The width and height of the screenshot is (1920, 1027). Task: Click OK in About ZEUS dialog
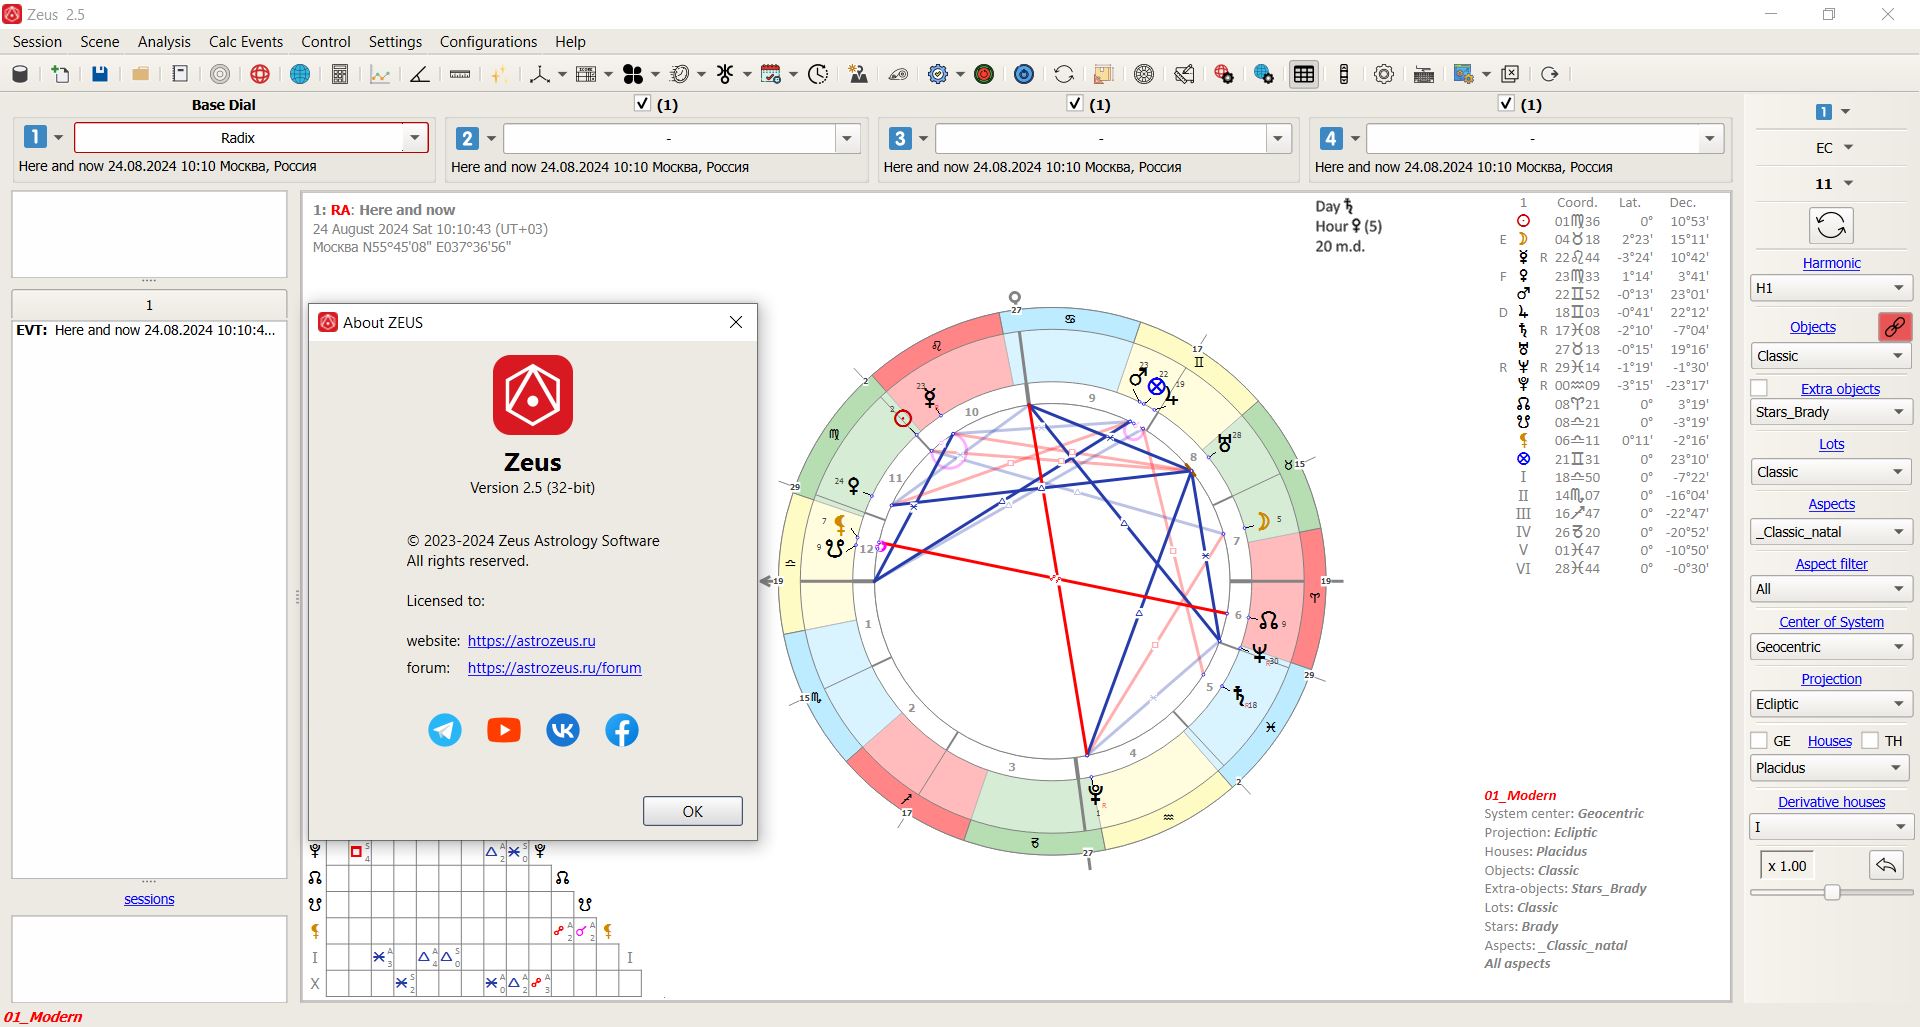click(x=692, y=811)
